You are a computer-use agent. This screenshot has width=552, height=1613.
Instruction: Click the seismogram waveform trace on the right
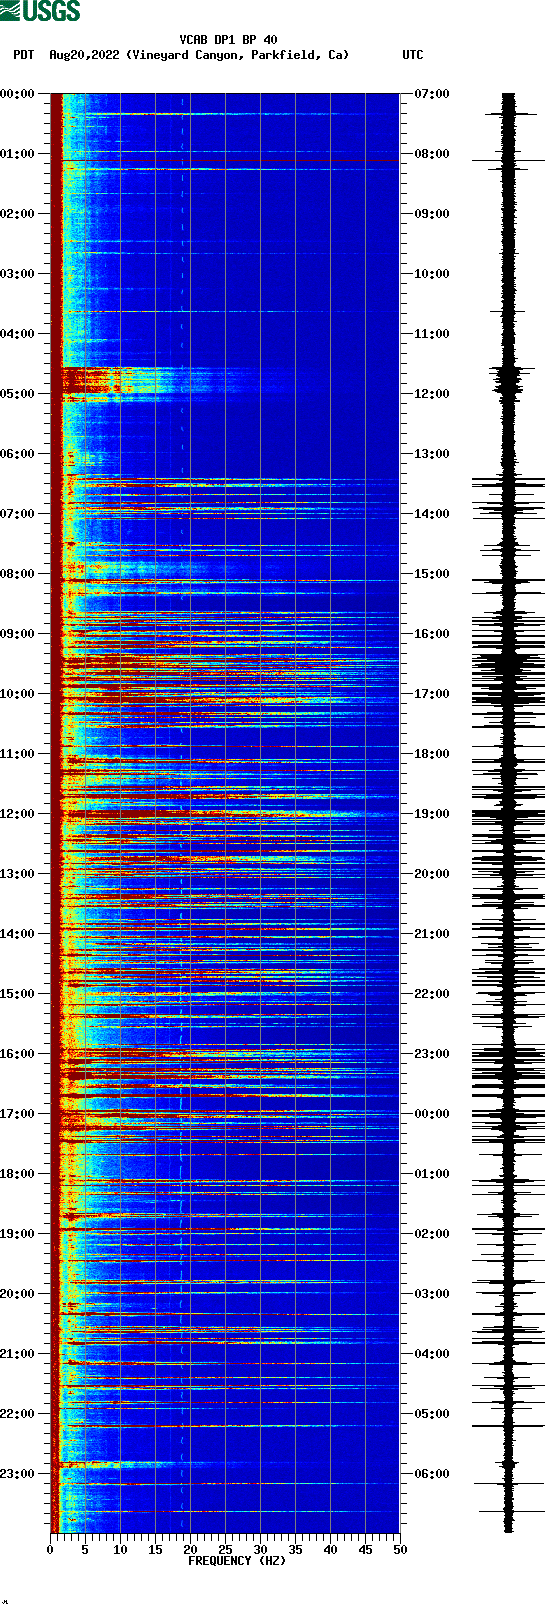pyautogui.click(x=509, y=812)
